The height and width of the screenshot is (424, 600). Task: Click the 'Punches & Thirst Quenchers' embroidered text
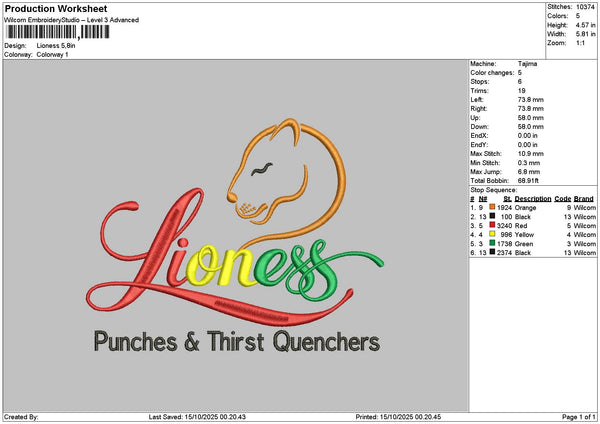tap(237, 341)
